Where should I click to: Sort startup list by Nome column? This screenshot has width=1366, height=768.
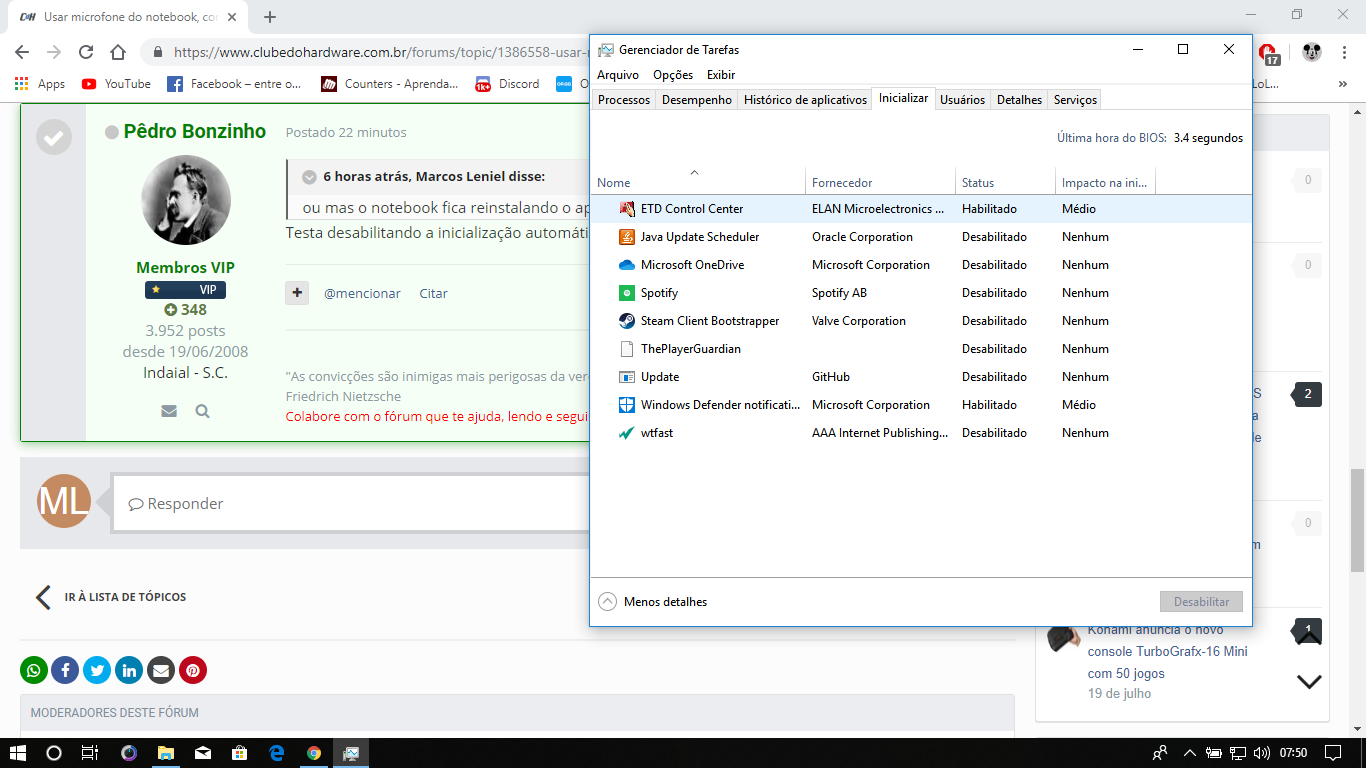696,182
